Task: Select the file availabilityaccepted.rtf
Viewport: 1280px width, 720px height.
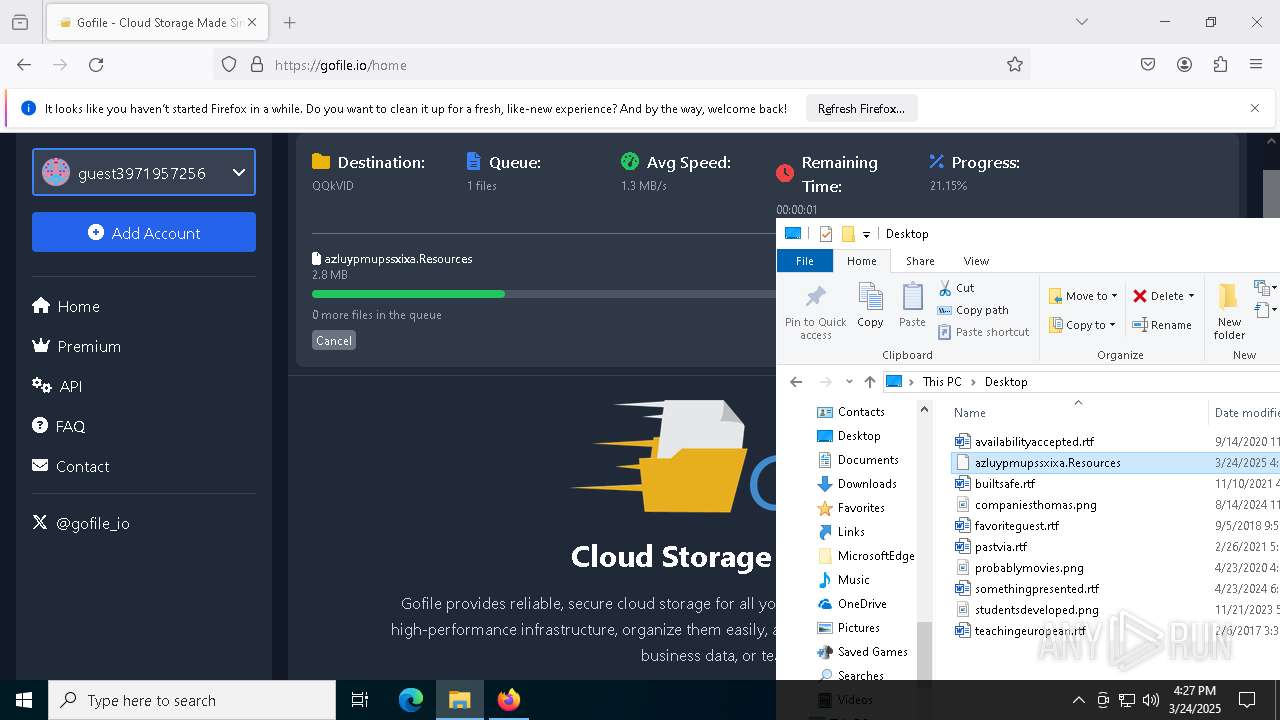Action: click(1034, 441)
